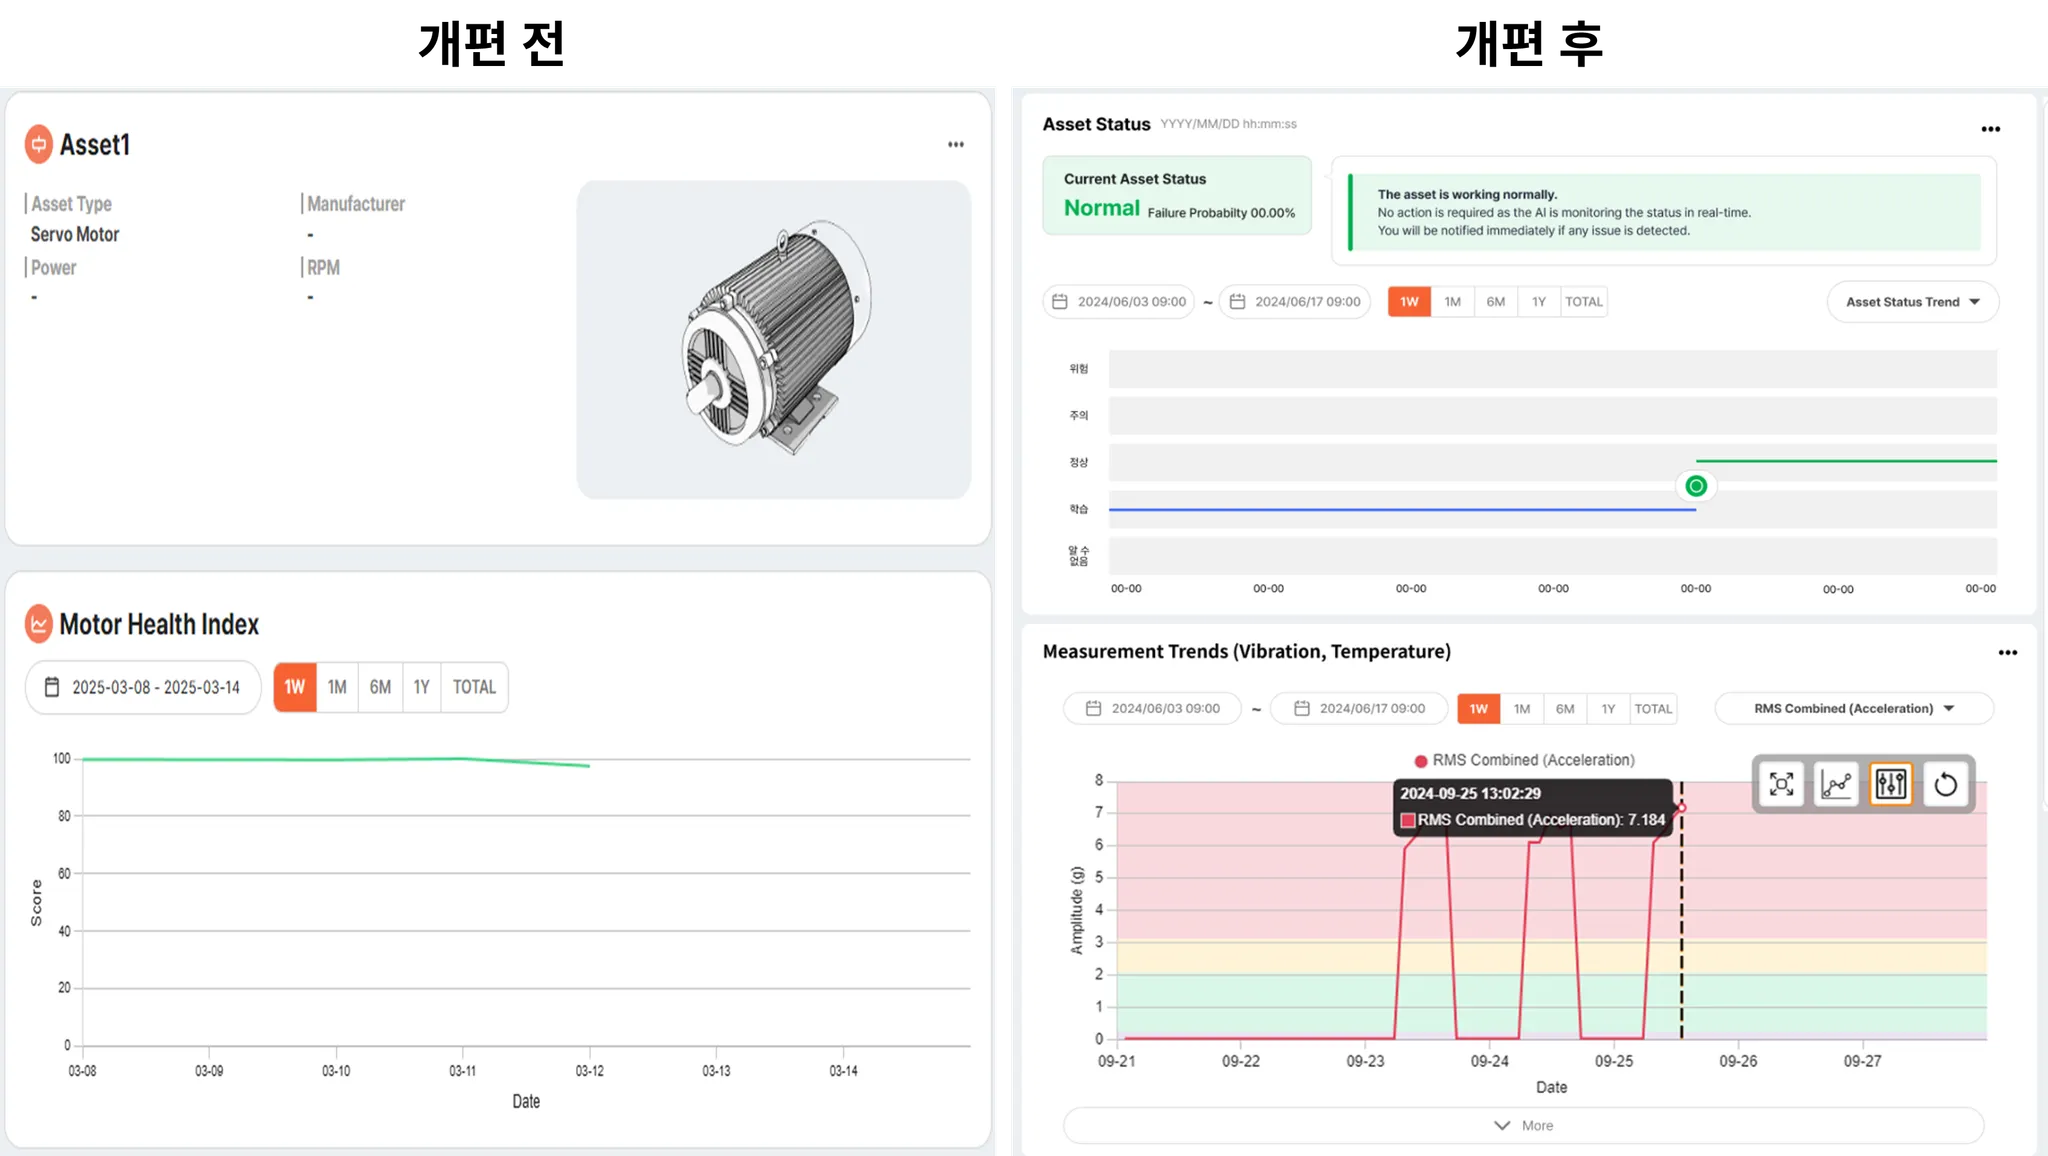This screenshot has width=2048, height=1156.
Task: Click the chart settings sliders icon
Action: [x=1890, y=784]
